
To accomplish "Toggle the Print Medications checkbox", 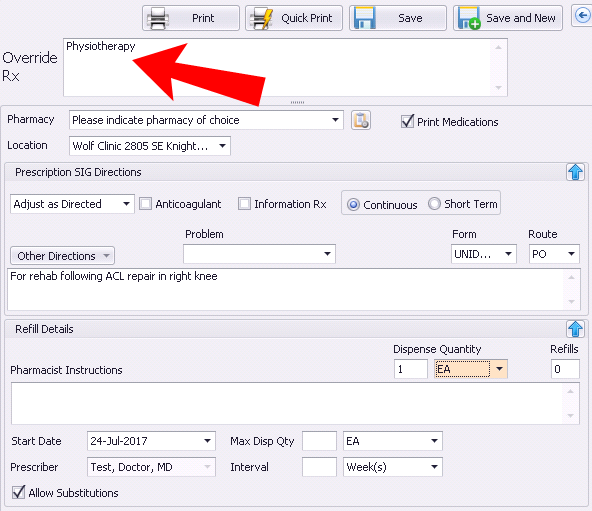I will pyautogui.click(x=407, y=122).
